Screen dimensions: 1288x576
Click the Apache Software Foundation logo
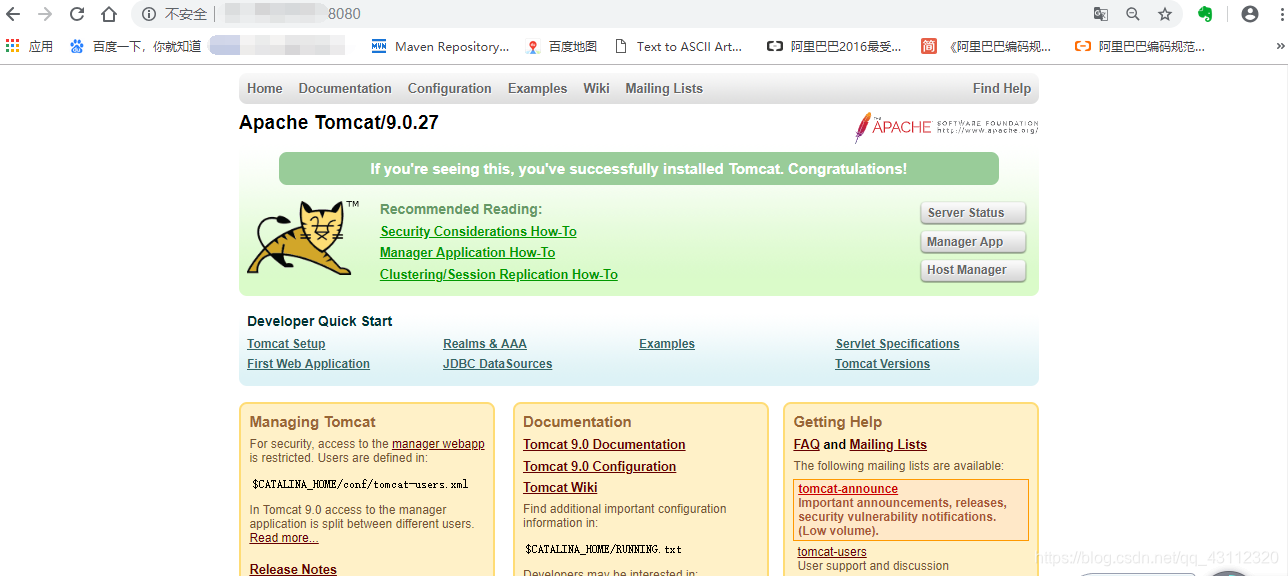click(946, 127)
